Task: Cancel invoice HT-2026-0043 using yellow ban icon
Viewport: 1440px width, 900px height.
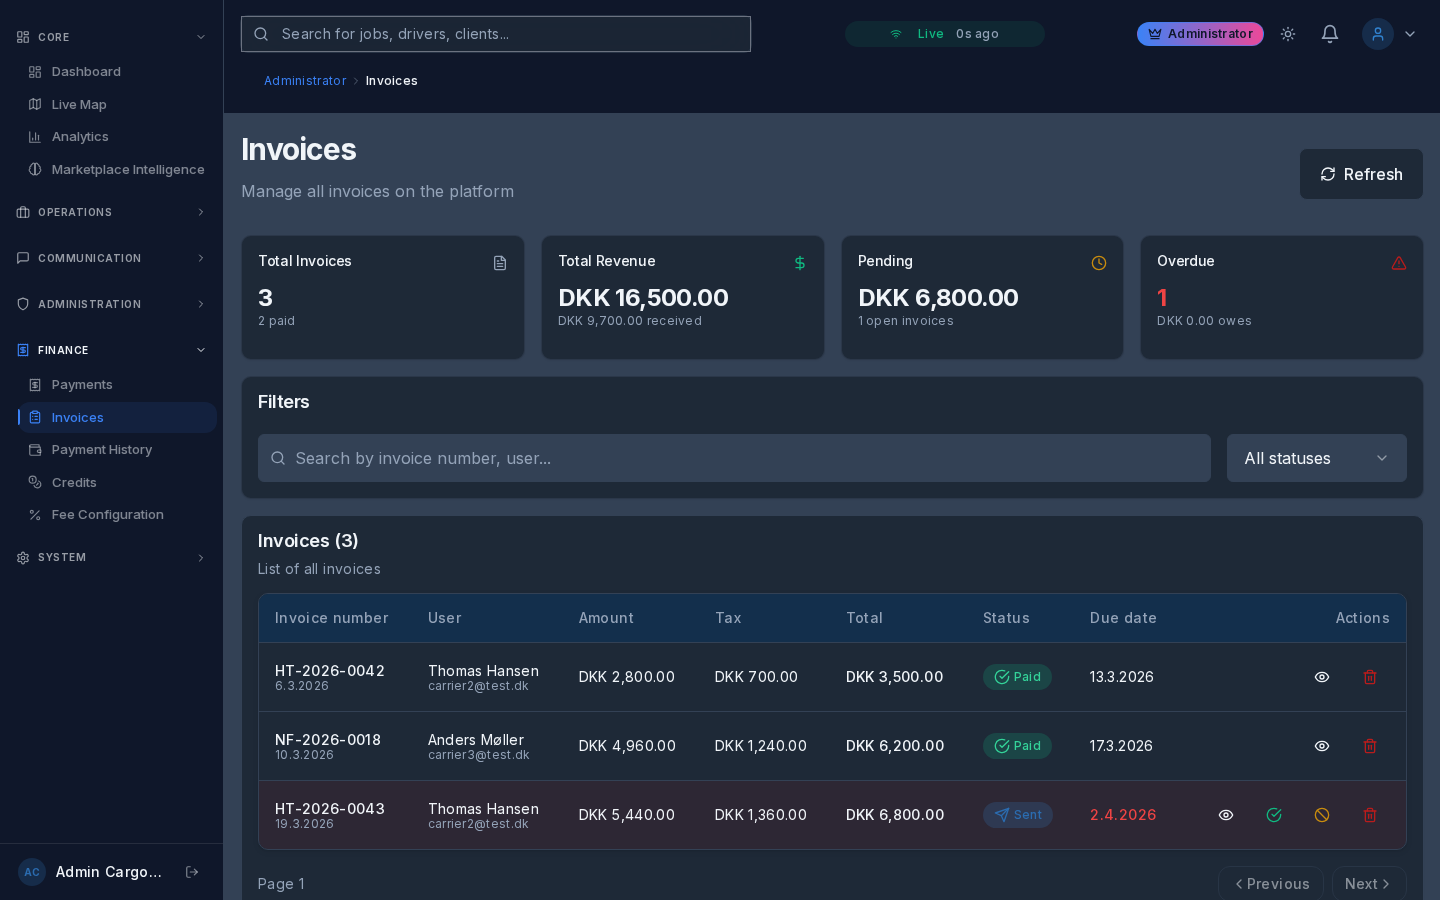Action: click(1322, 815)
